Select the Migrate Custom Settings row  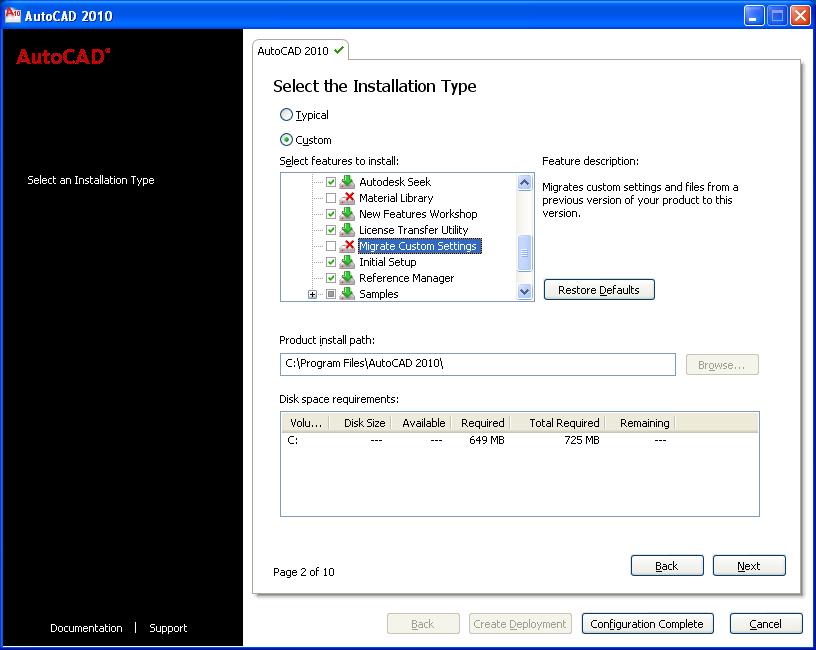[x=419, y=246]
